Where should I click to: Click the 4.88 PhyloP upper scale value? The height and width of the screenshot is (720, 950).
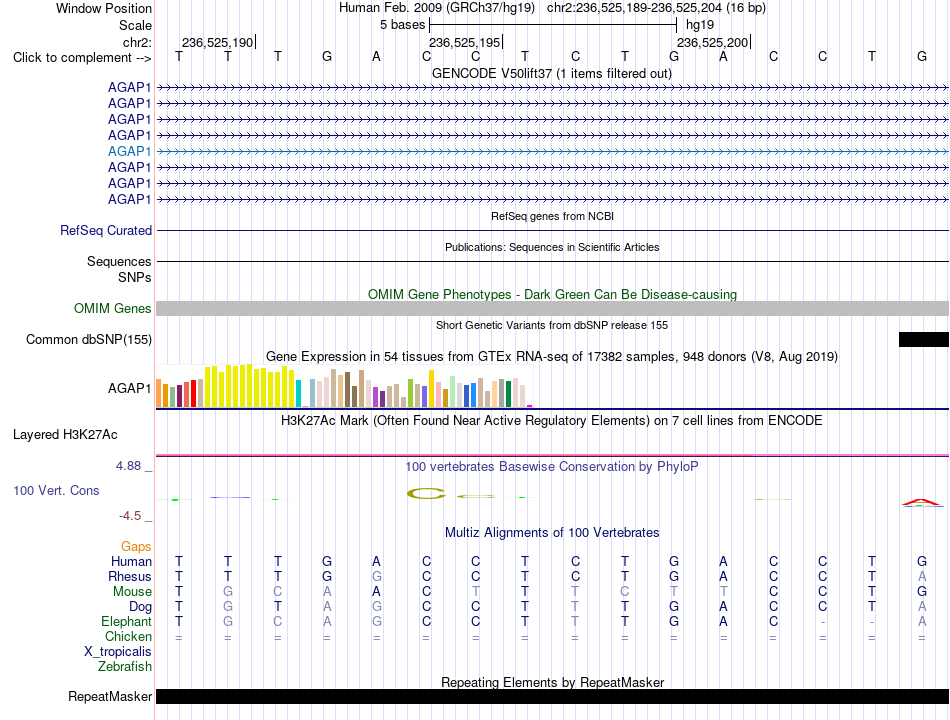[128, 466]
